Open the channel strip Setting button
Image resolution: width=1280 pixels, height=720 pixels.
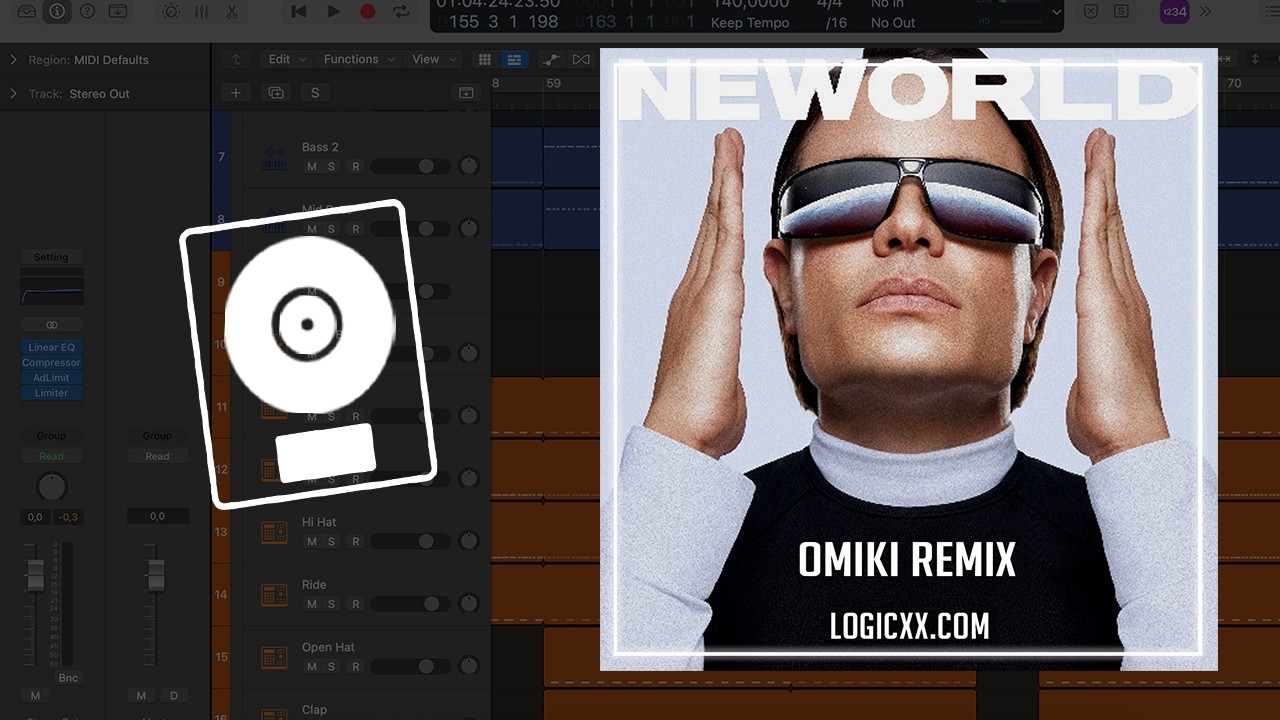click(52, 257)
